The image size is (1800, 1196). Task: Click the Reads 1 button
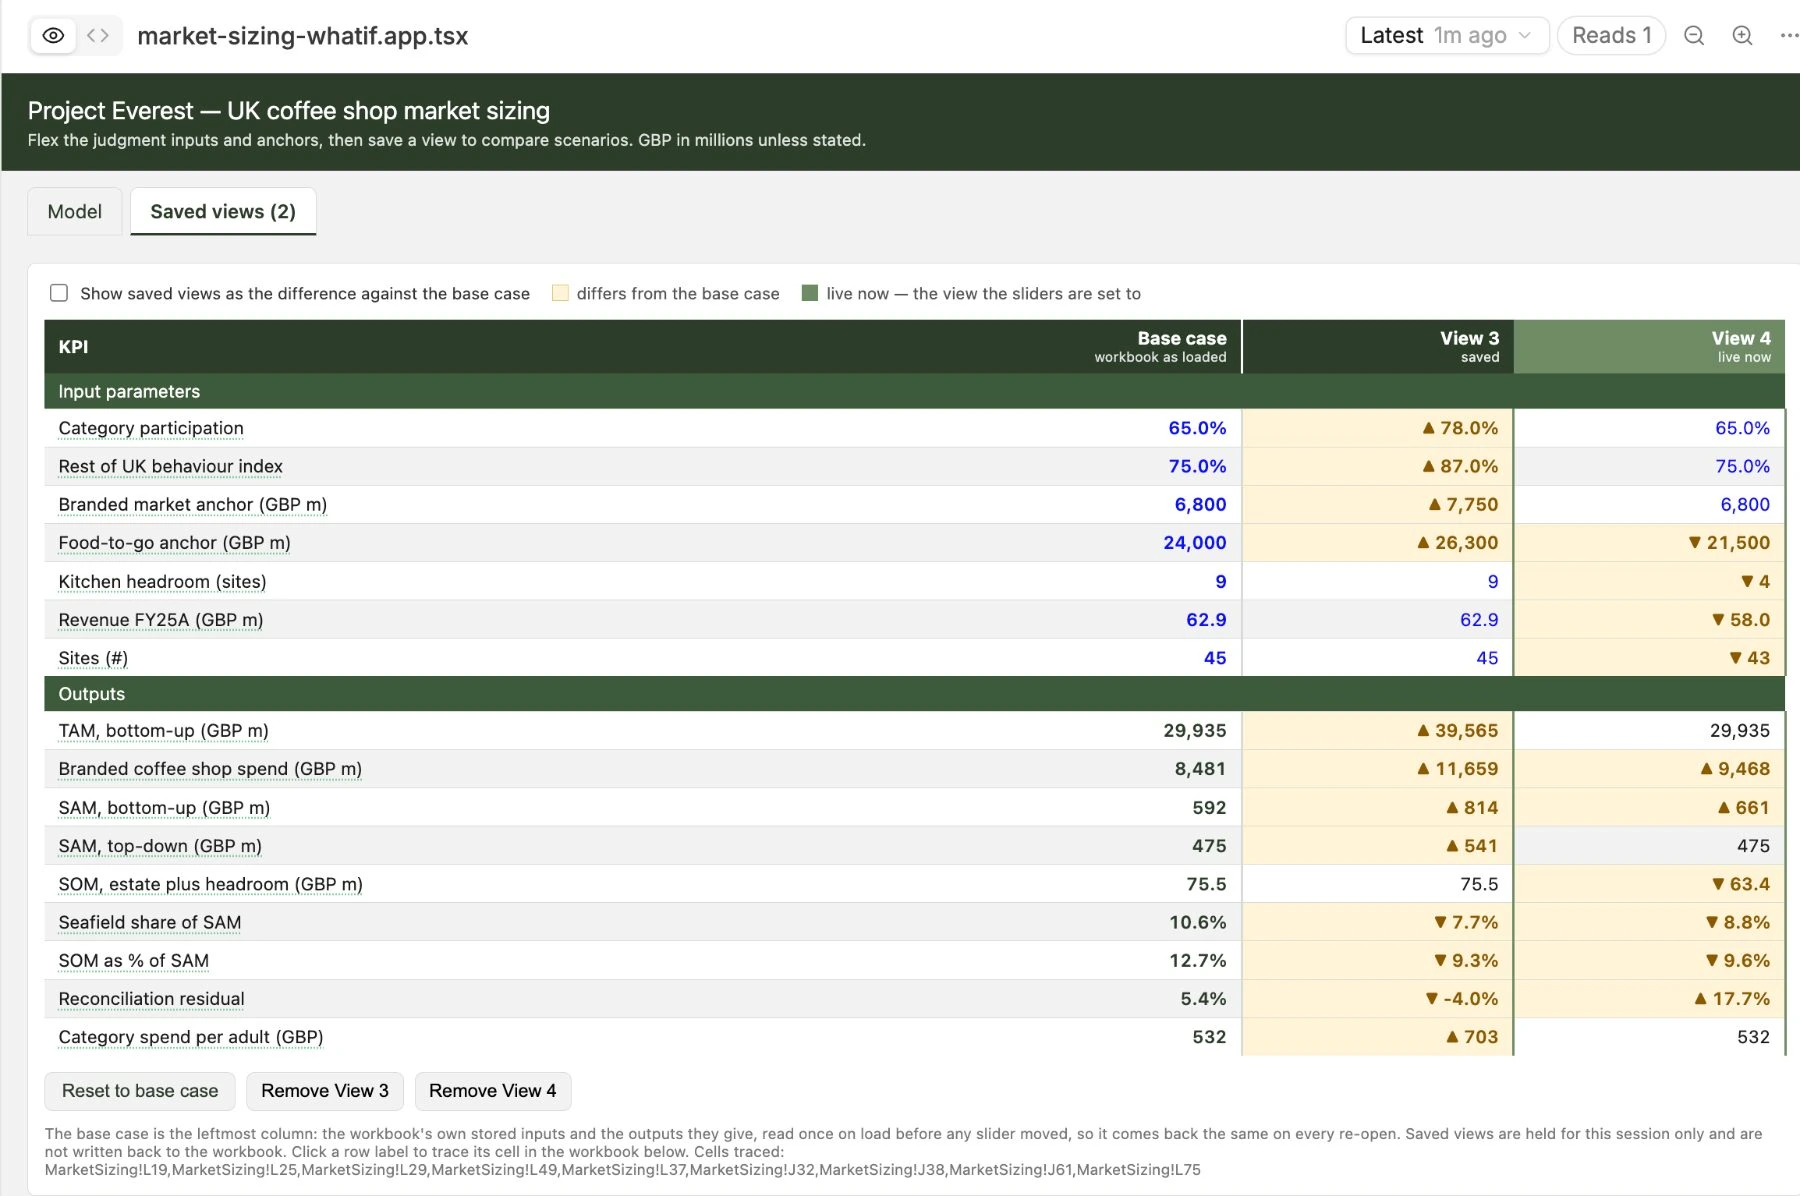pos(1611,36)
